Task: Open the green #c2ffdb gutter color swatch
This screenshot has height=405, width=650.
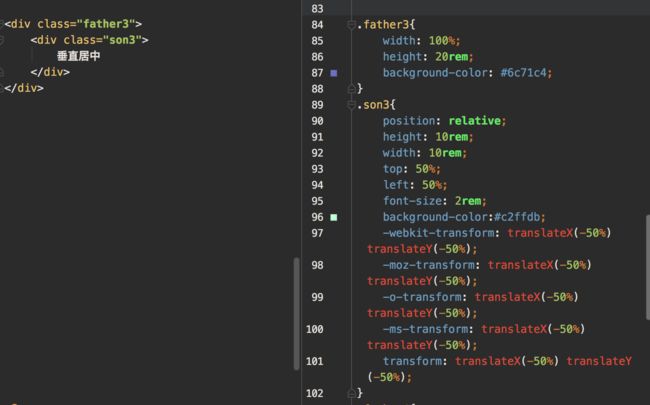Action: [x=334, y=217]
